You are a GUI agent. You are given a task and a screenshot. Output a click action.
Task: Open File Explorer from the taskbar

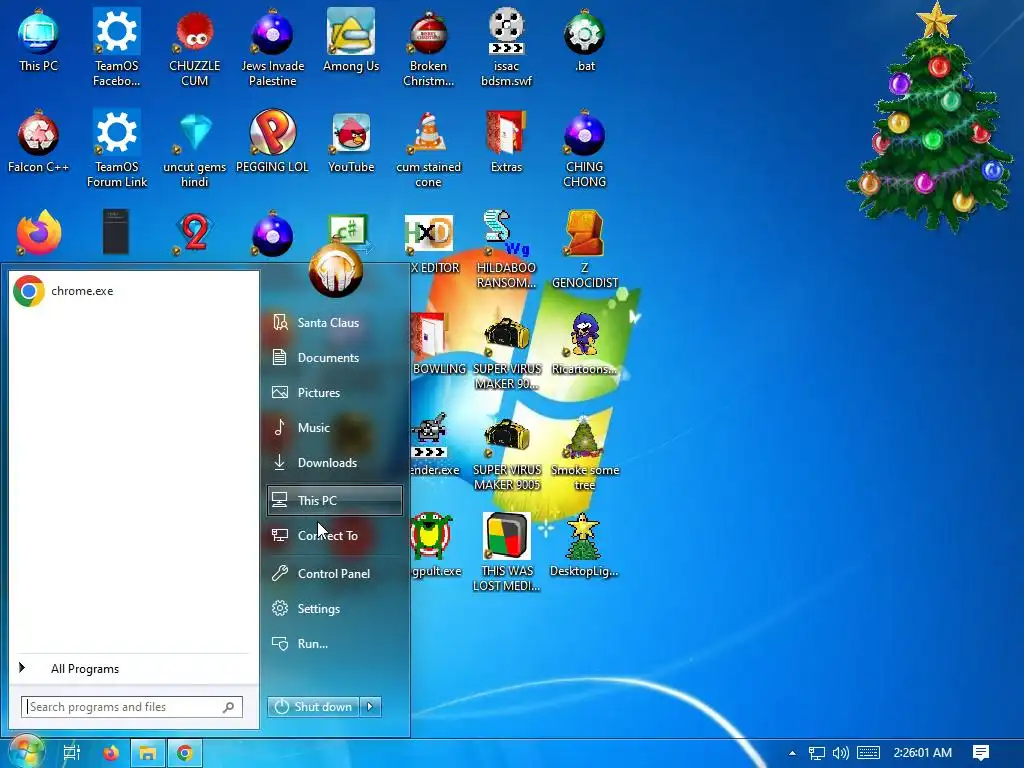[148, 753]
